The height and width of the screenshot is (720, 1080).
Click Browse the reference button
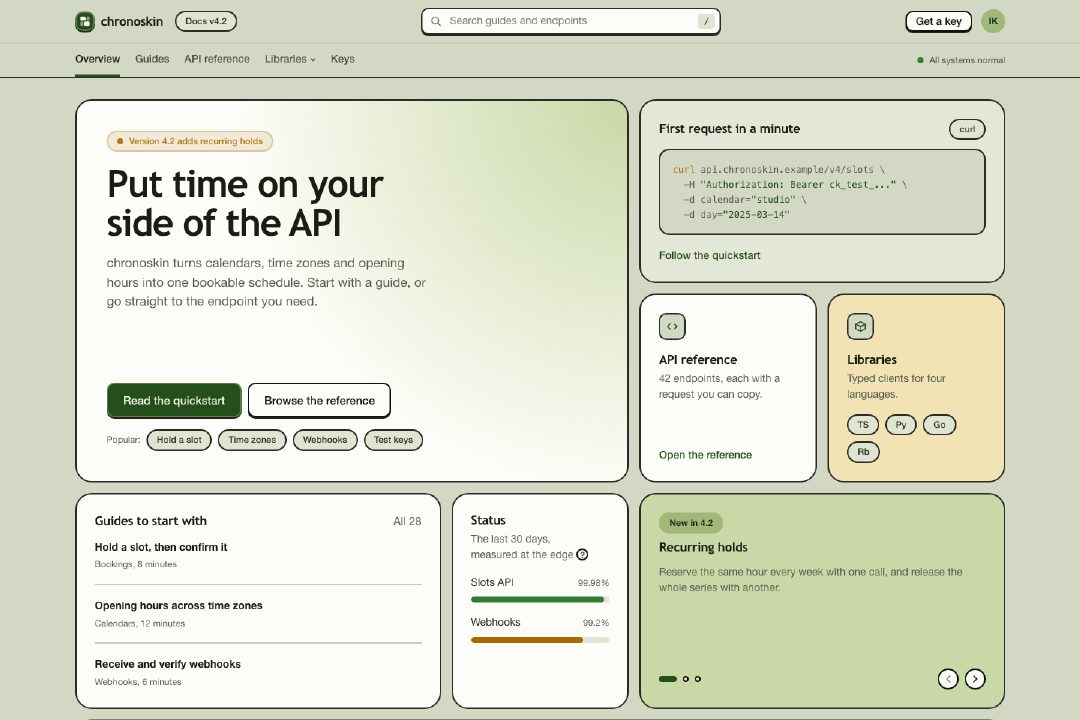(x=319, y=400)
